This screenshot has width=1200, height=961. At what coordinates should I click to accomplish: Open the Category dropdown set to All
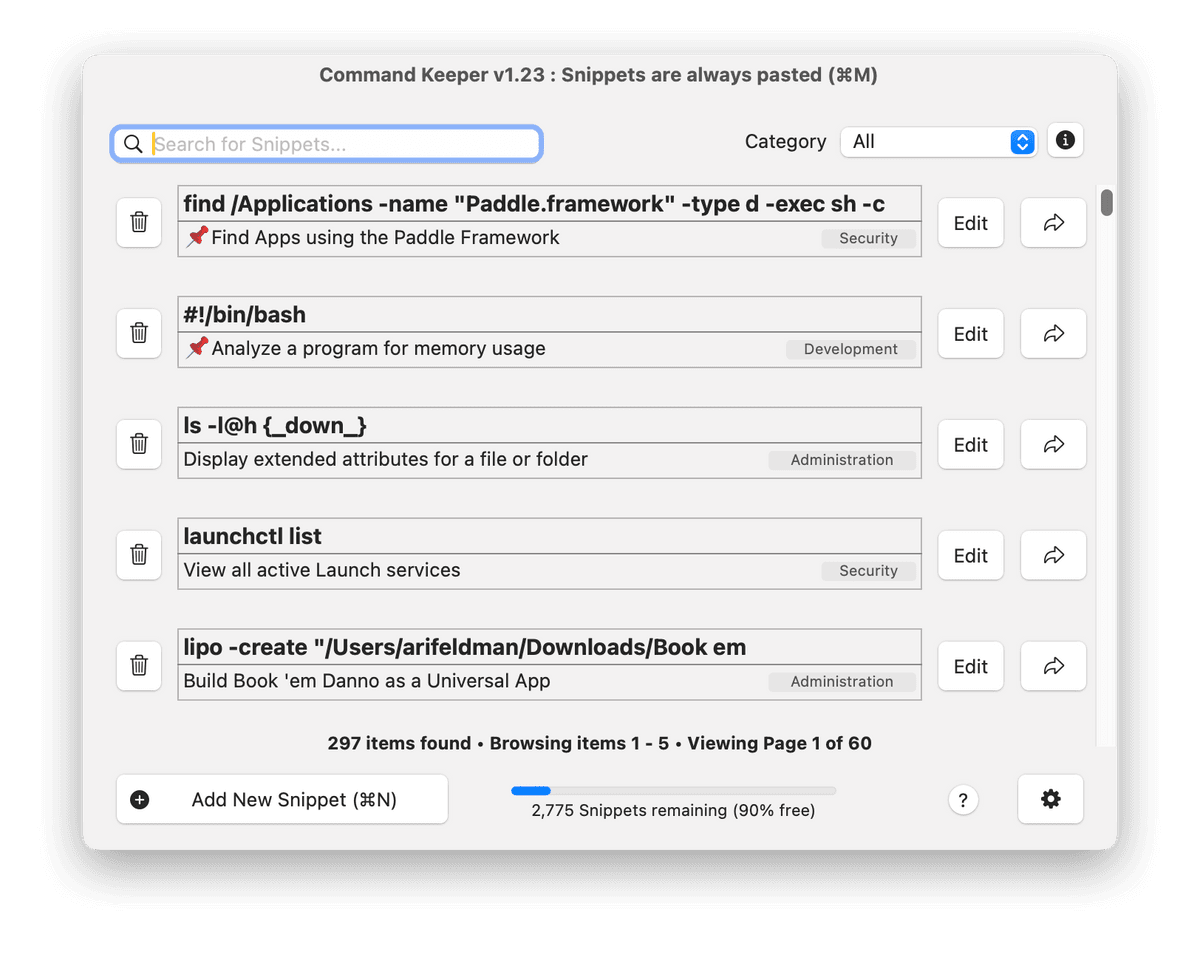click(x=938, y=142)
